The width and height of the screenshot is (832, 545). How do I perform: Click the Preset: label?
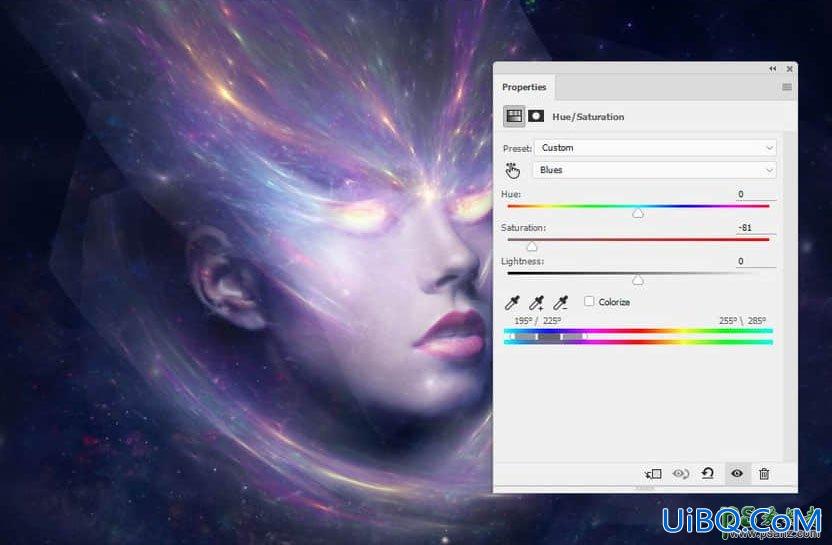pyautogui.click(x=517, y=148)
